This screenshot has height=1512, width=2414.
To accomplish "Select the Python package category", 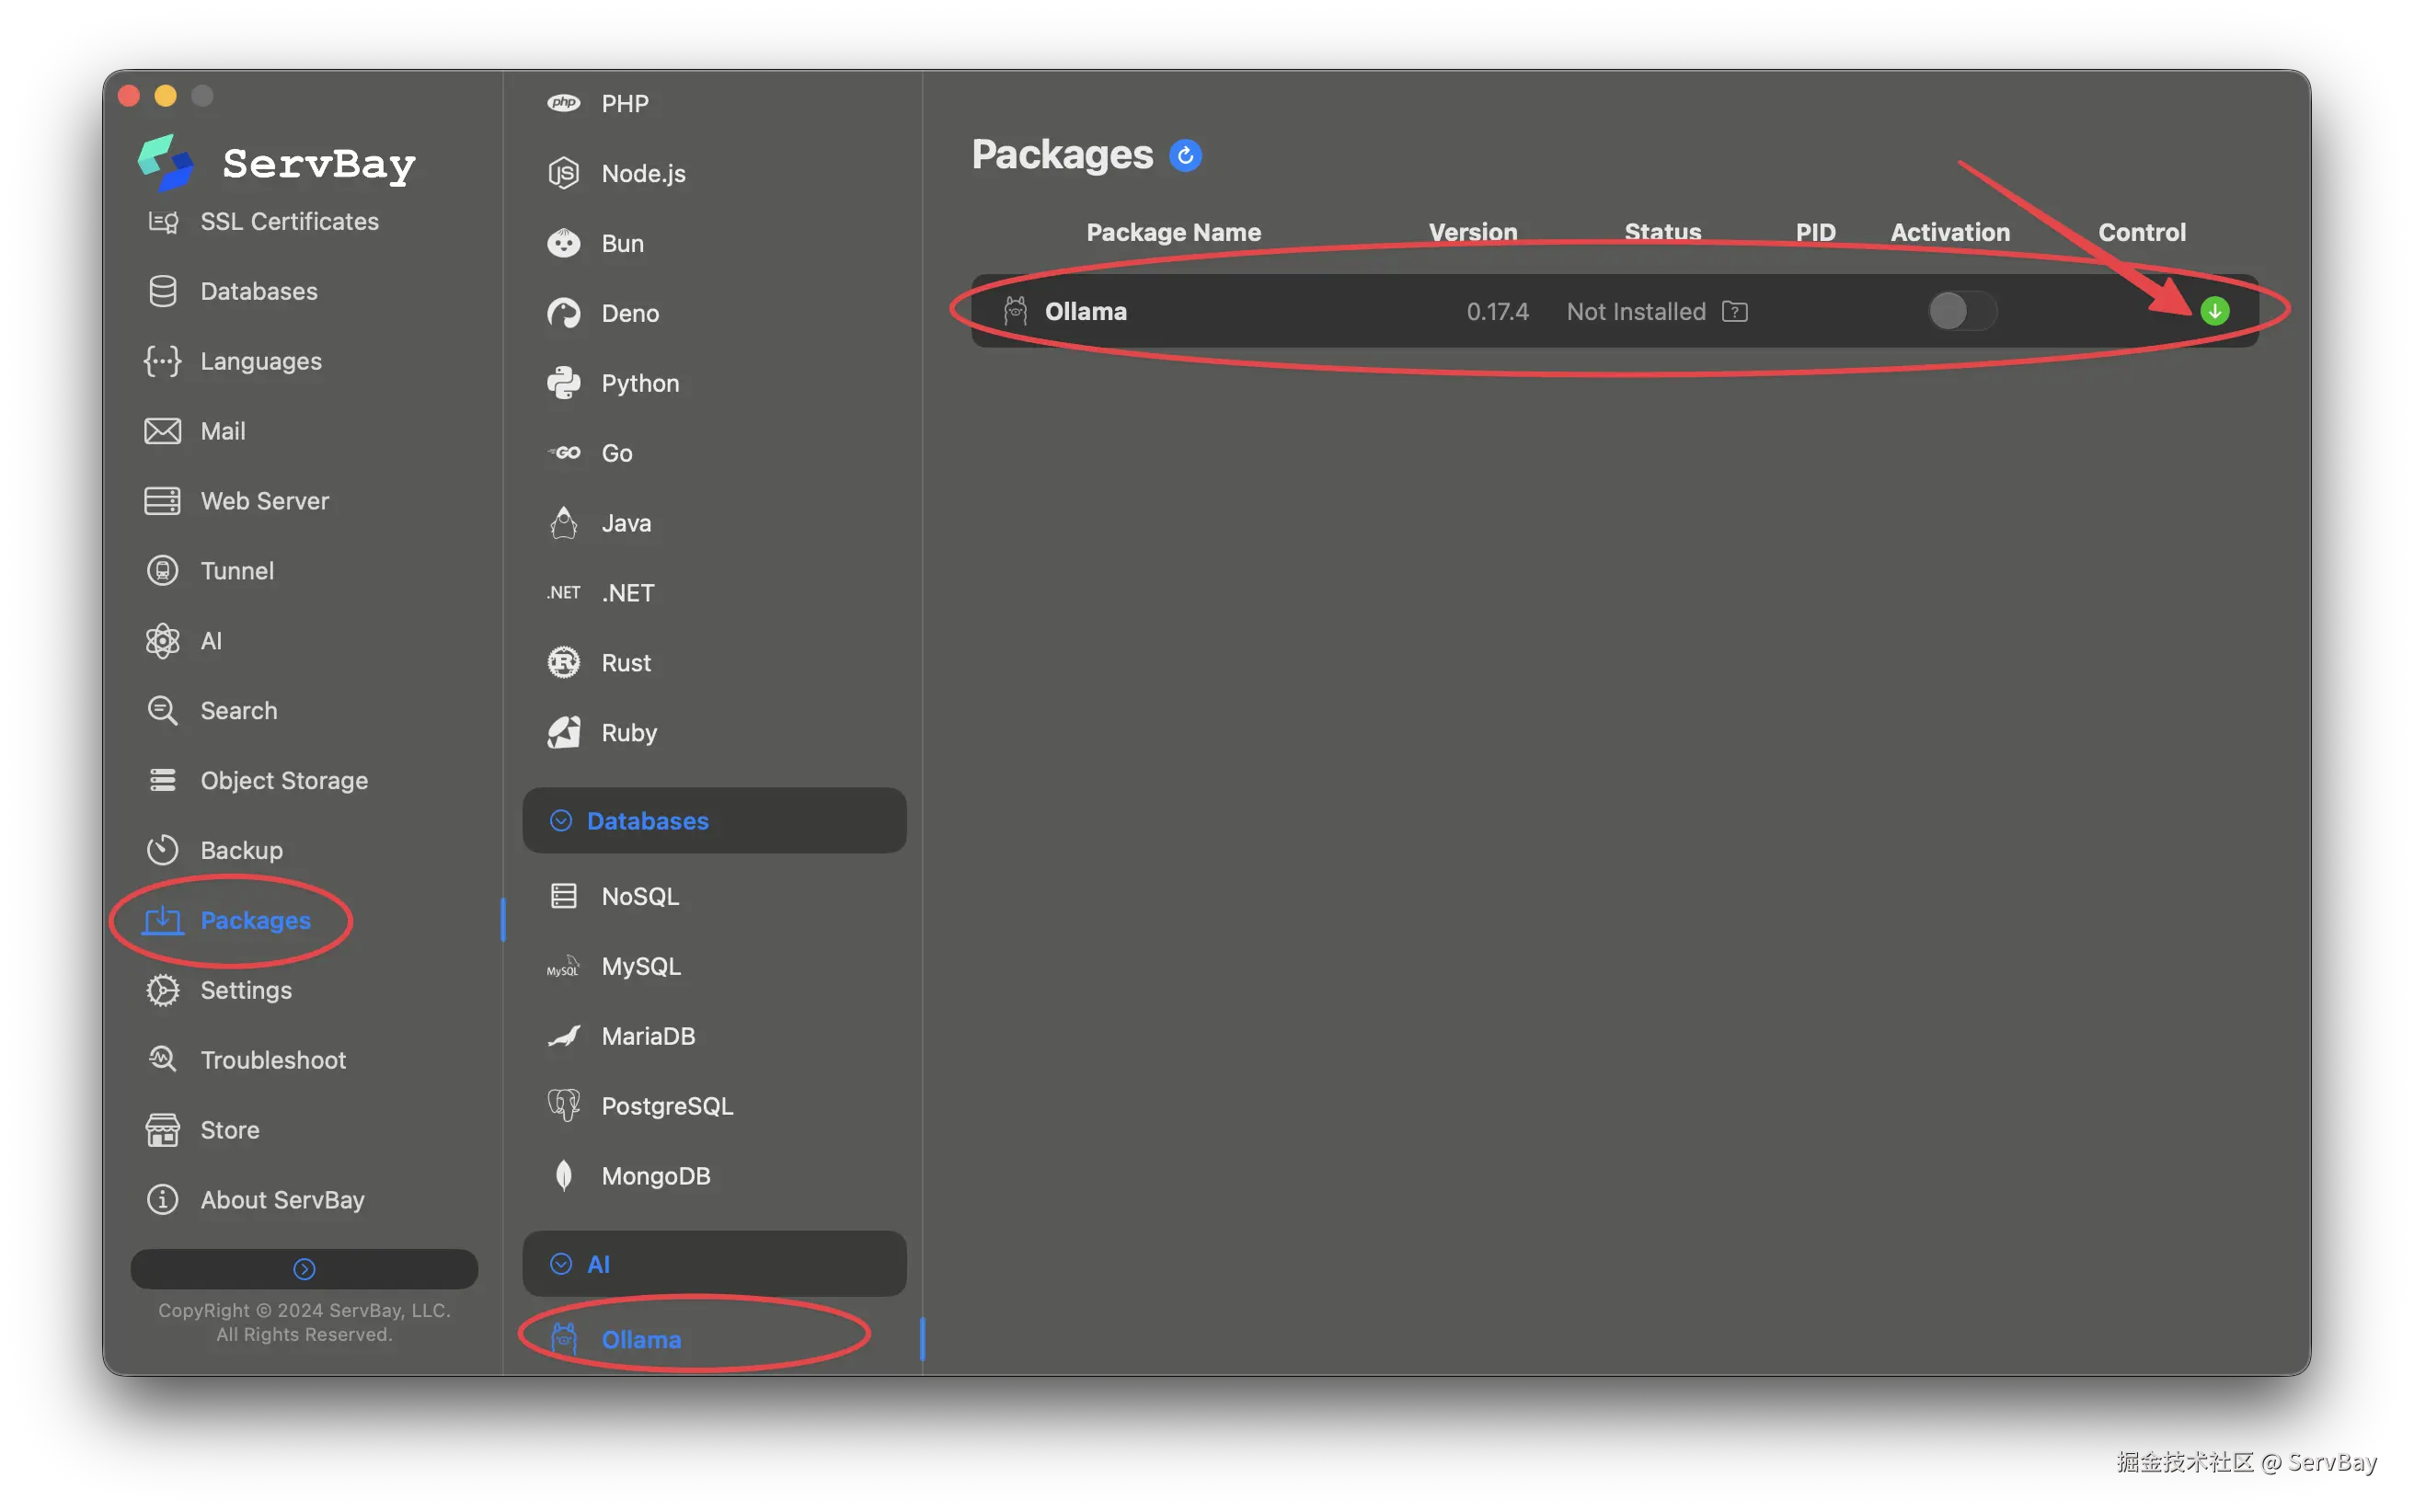I will point(639,383).
